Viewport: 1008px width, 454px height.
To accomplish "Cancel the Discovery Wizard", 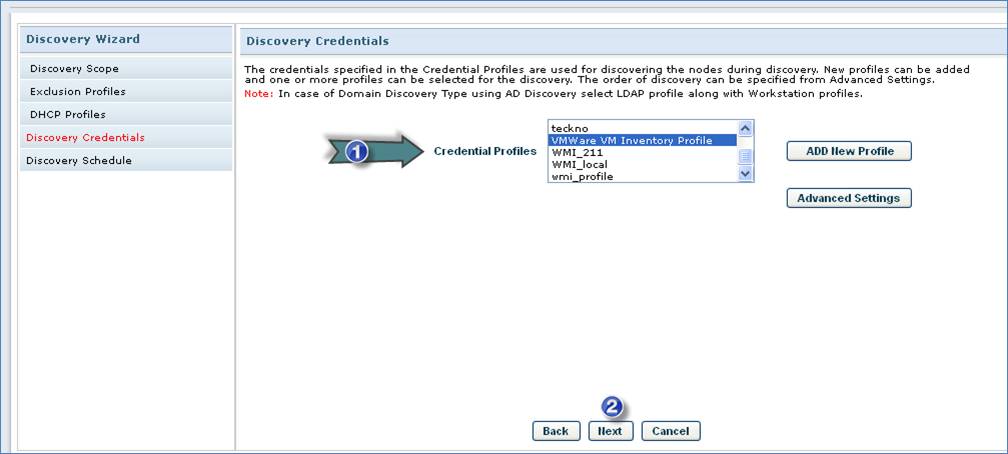I will point(671,431).
